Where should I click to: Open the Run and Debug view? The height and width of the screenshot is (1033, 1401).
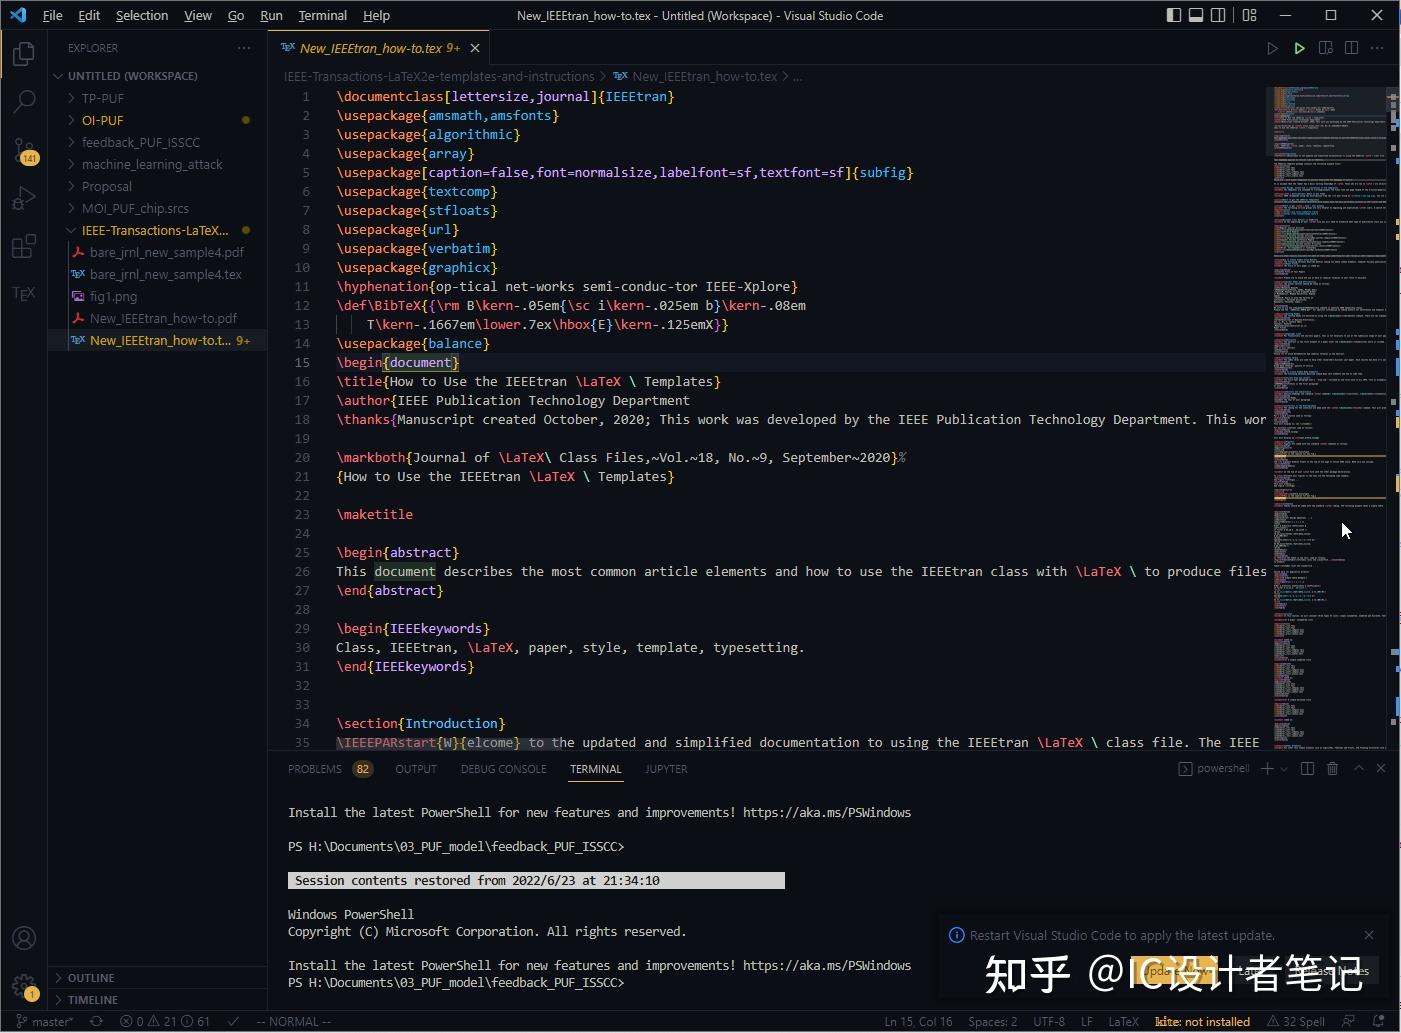click(x=24, y=198)
